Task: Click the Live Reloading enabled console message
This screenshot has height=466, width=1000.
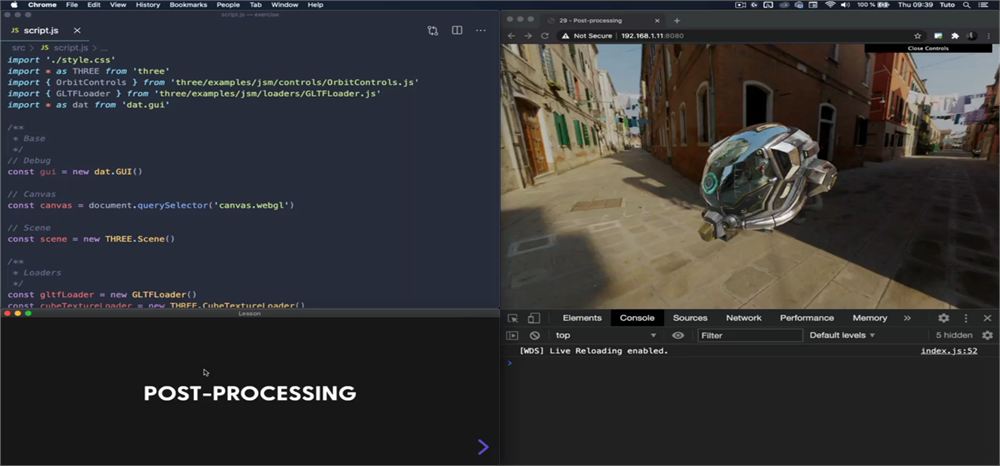Action: tap(594, 351)
